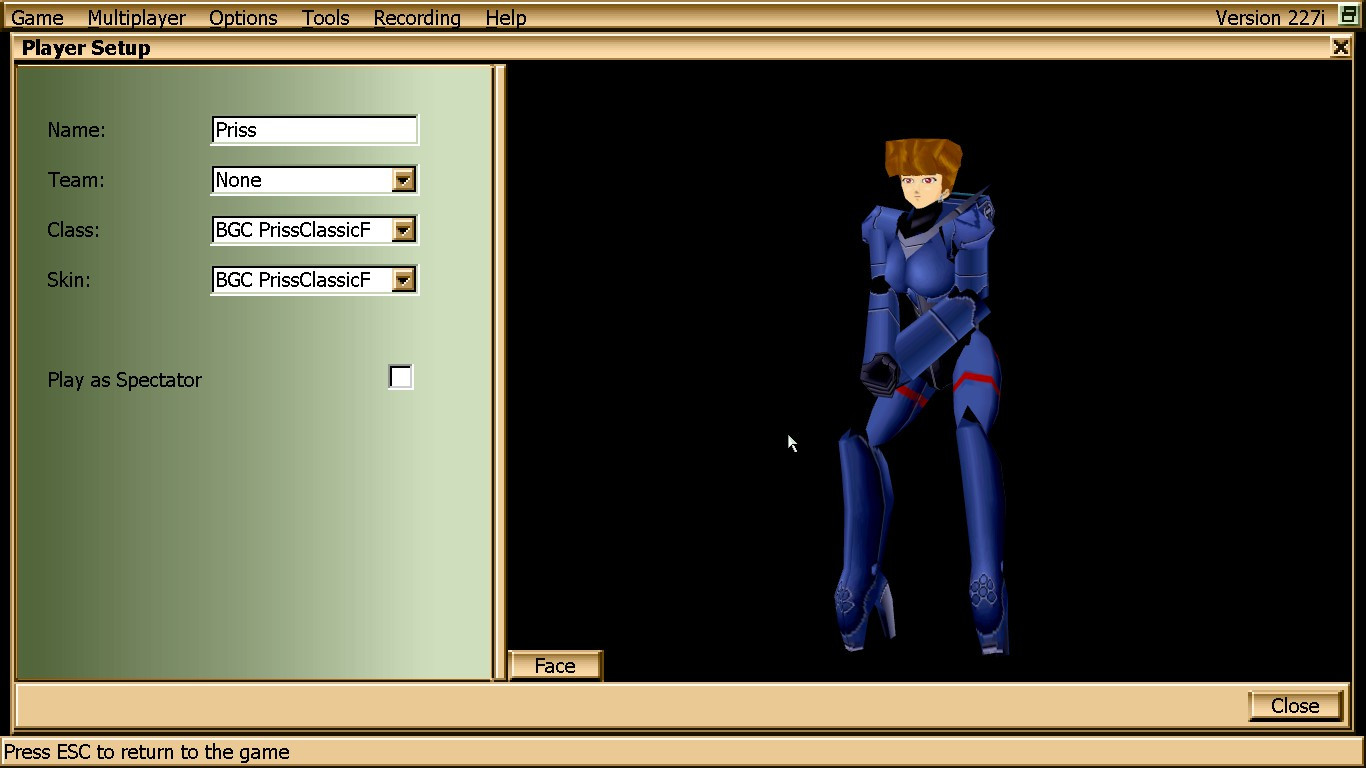Image resolution: width=1366 pixels, height=768 pixels.
Task: Expand the Class dropdown arrow
Action: pyautogui.click(x=403, y=230)
